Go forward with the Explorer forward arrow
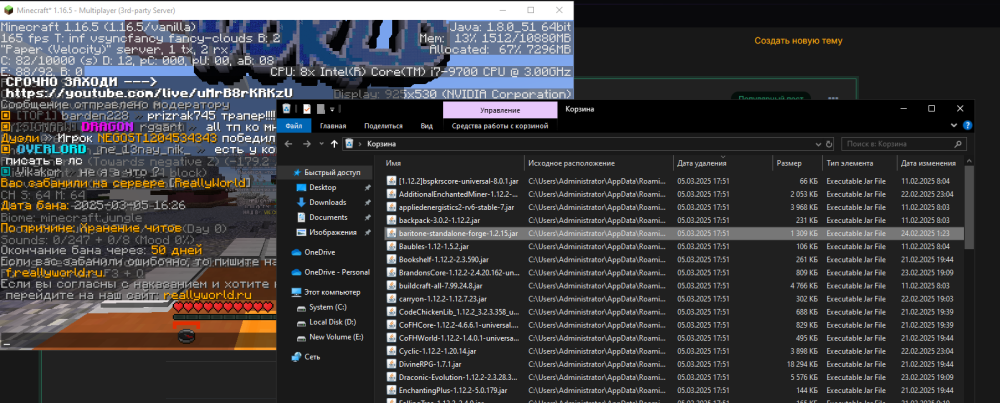 coord(307,144)
